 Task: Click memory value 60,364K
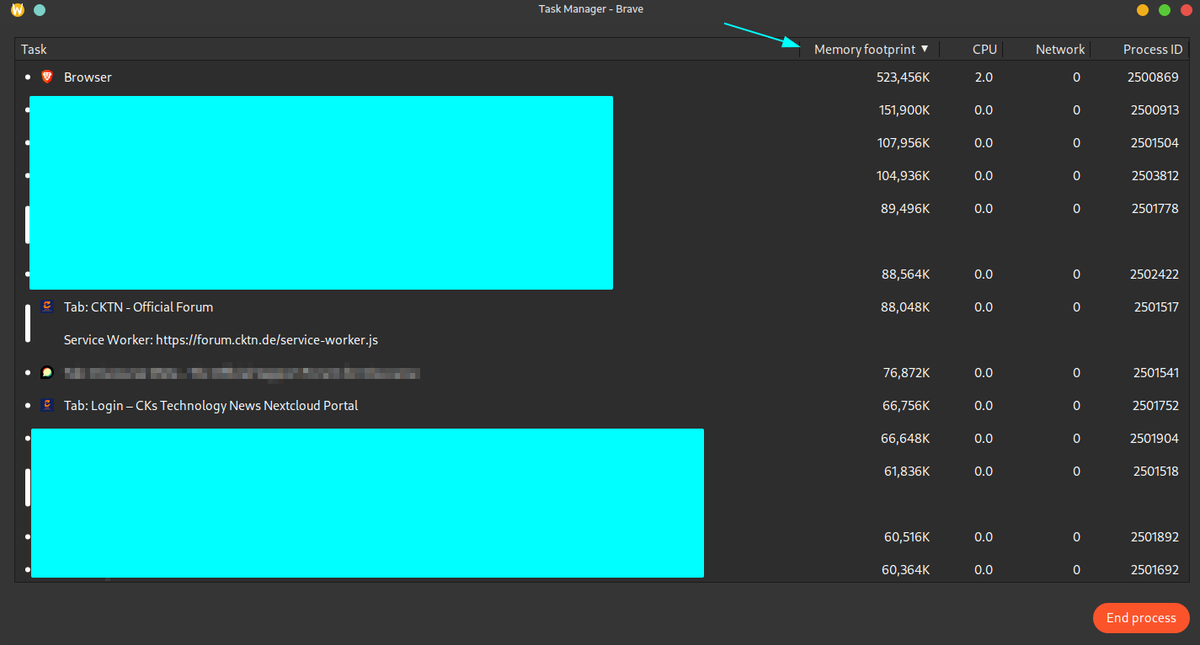[x=906, y=569]
